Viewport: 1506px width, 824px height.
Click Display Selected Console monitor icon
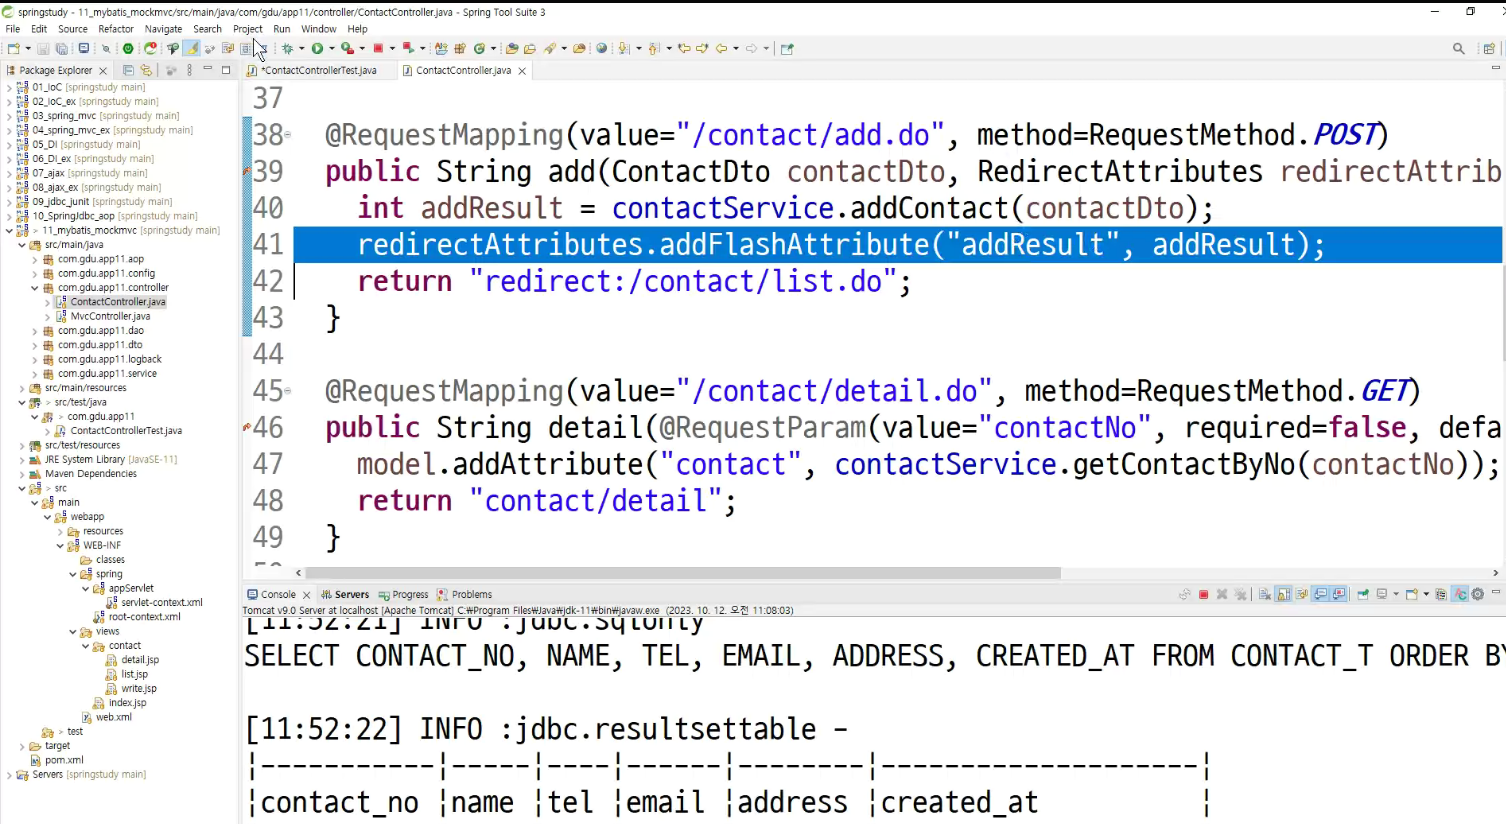click(1381, 594)
